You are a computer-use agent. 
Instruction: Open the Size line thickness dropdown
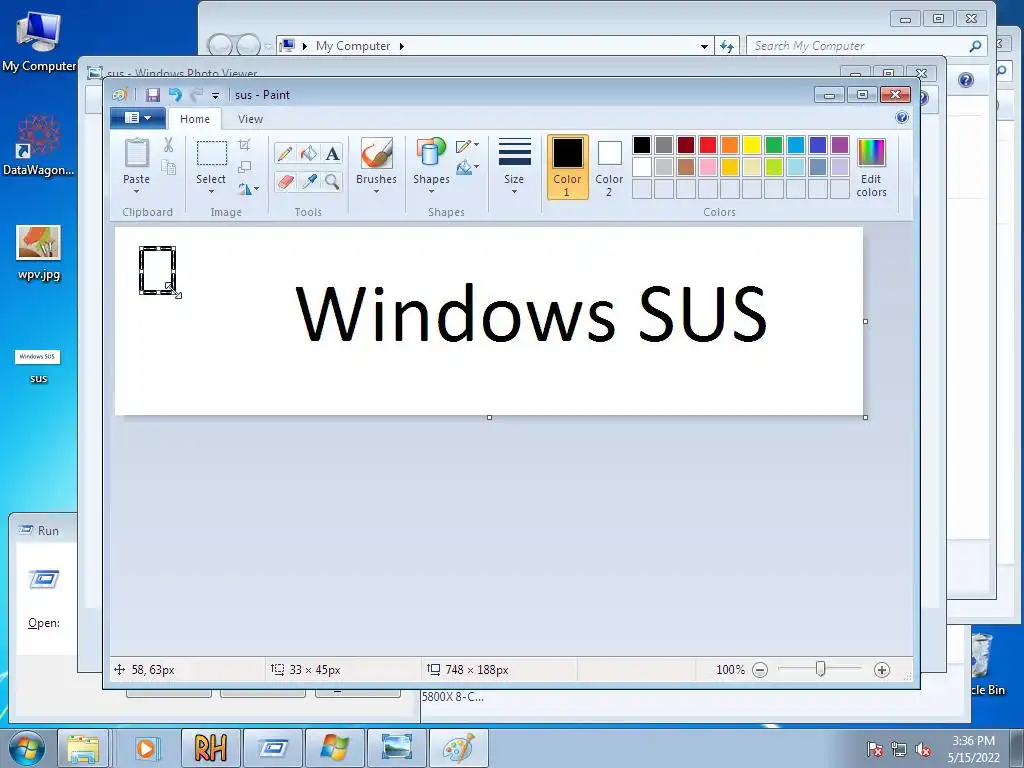(x=515, y=167)
